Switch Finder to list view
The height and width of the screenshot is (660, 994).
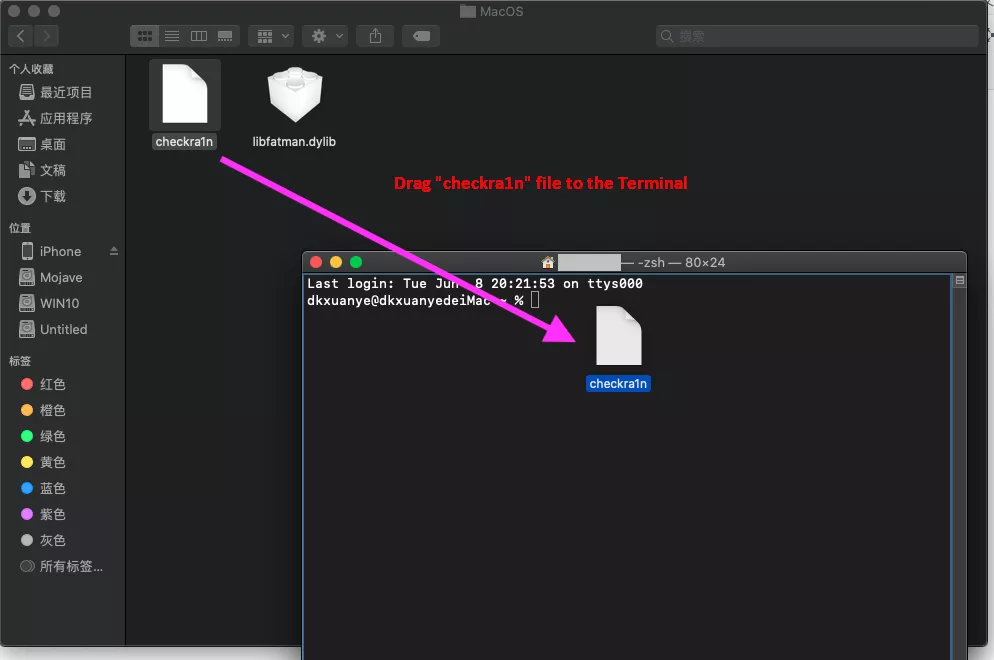172,36
